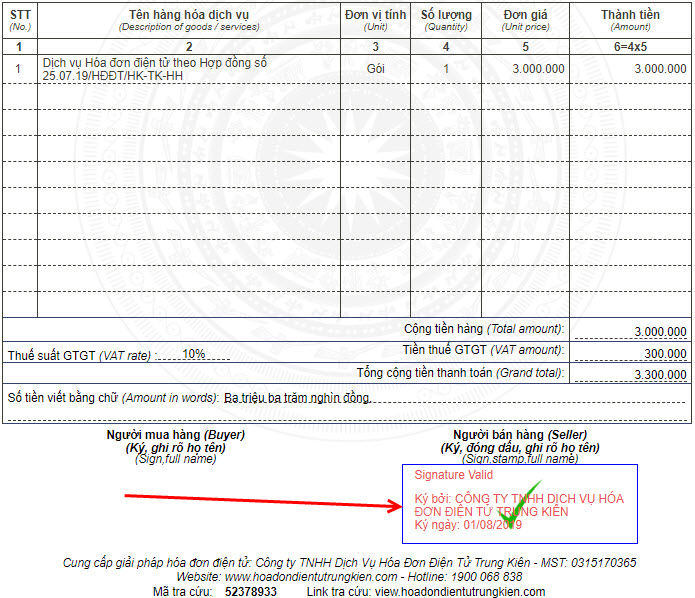Viewport: 695px width, 598px height.
Task: Click the hotline number 1900 068 838
Action: click(x=484, y=577)
